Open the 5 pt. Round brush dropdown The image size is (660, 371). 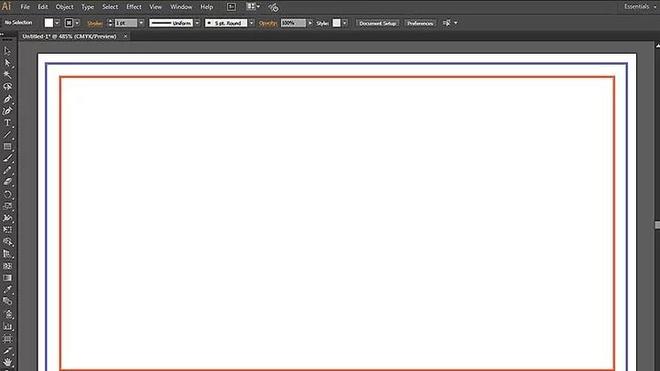coord(251,23)
